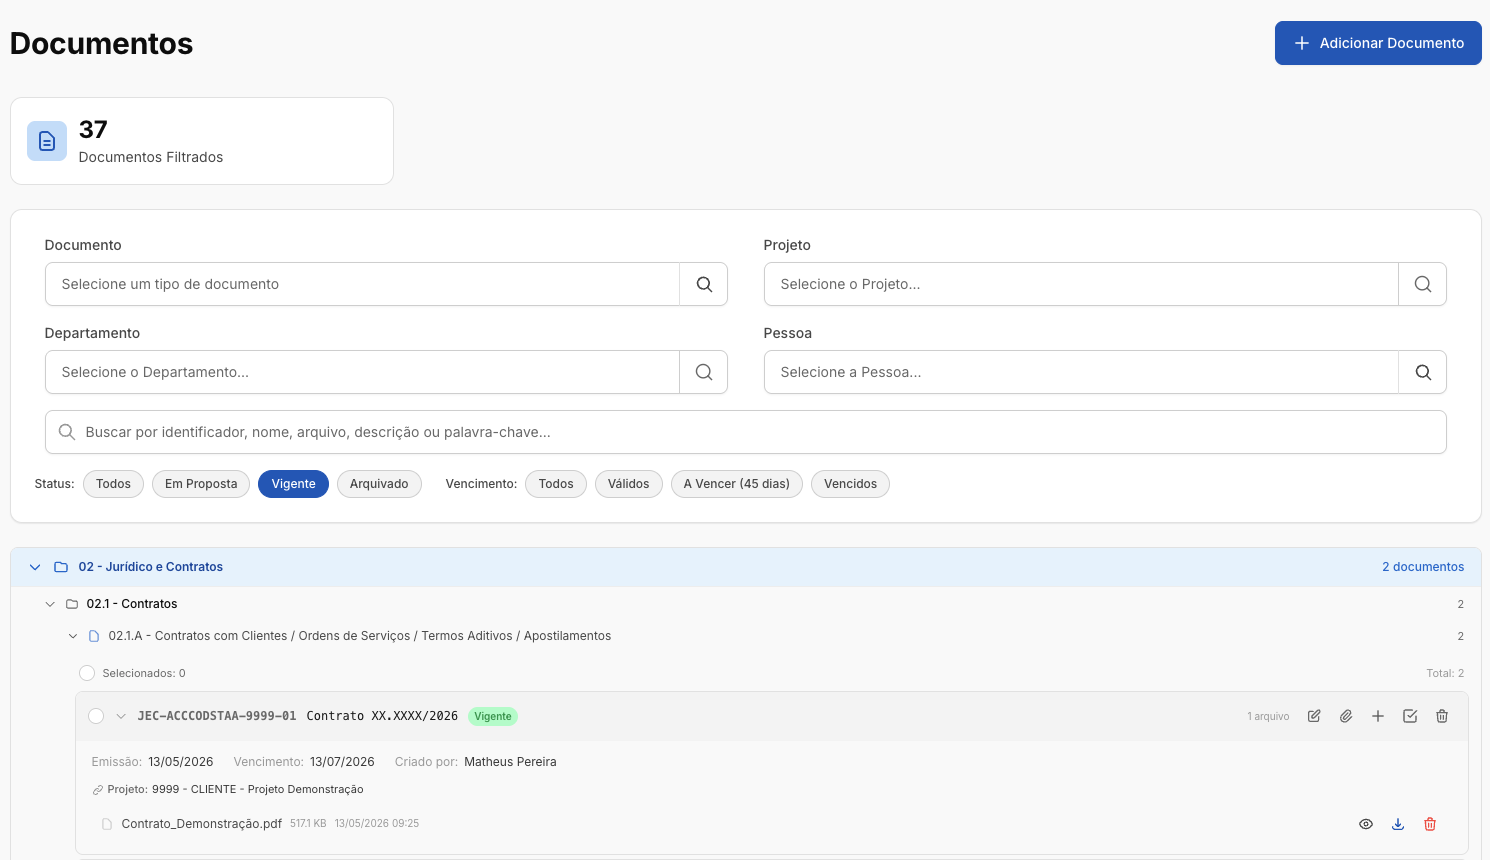The image size is (1490, 860).
Task: Collapse 02.1 - Contratos folder chevron
Action: point(50,604)
